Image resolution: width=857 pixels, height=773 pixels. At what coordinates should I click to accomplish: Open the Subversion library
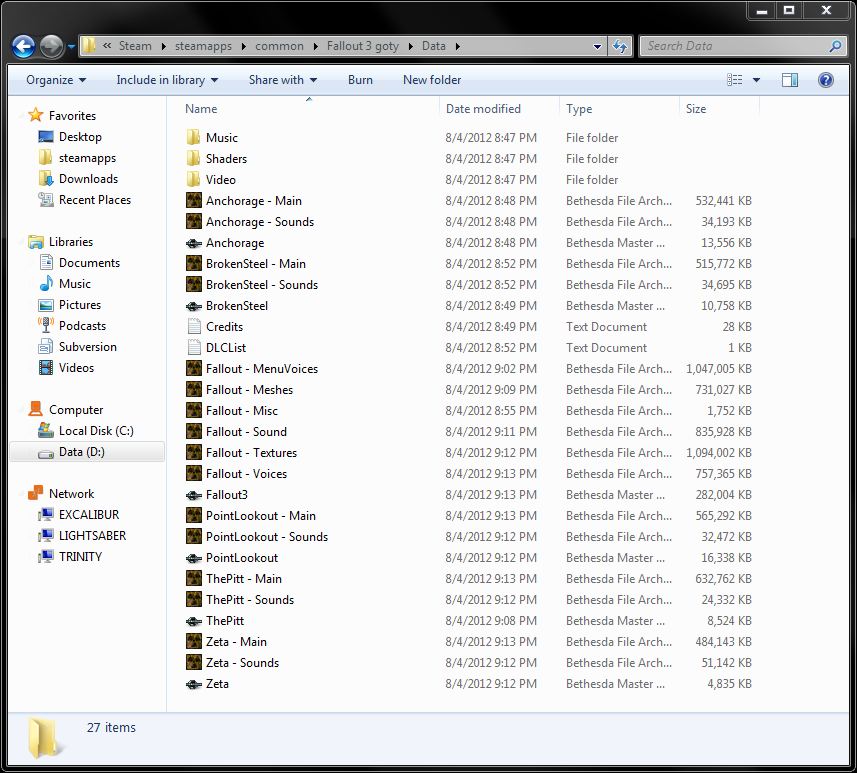coord(87,347)
